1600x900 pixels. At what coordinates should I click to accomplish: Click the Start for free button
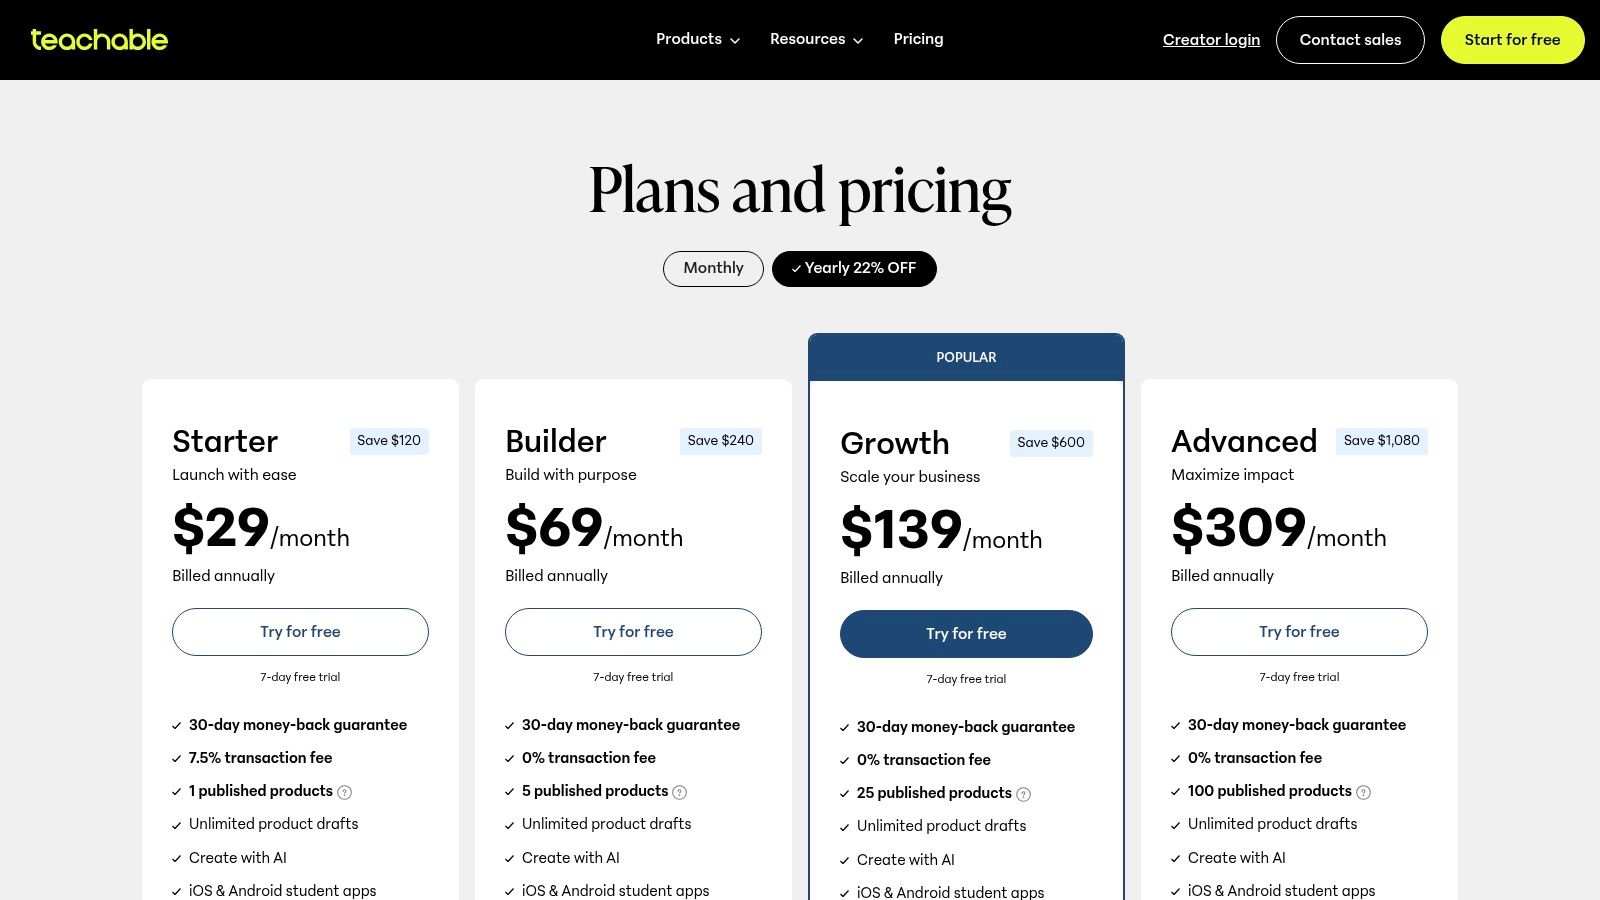pyautogui.click(x=1512, y=40)
